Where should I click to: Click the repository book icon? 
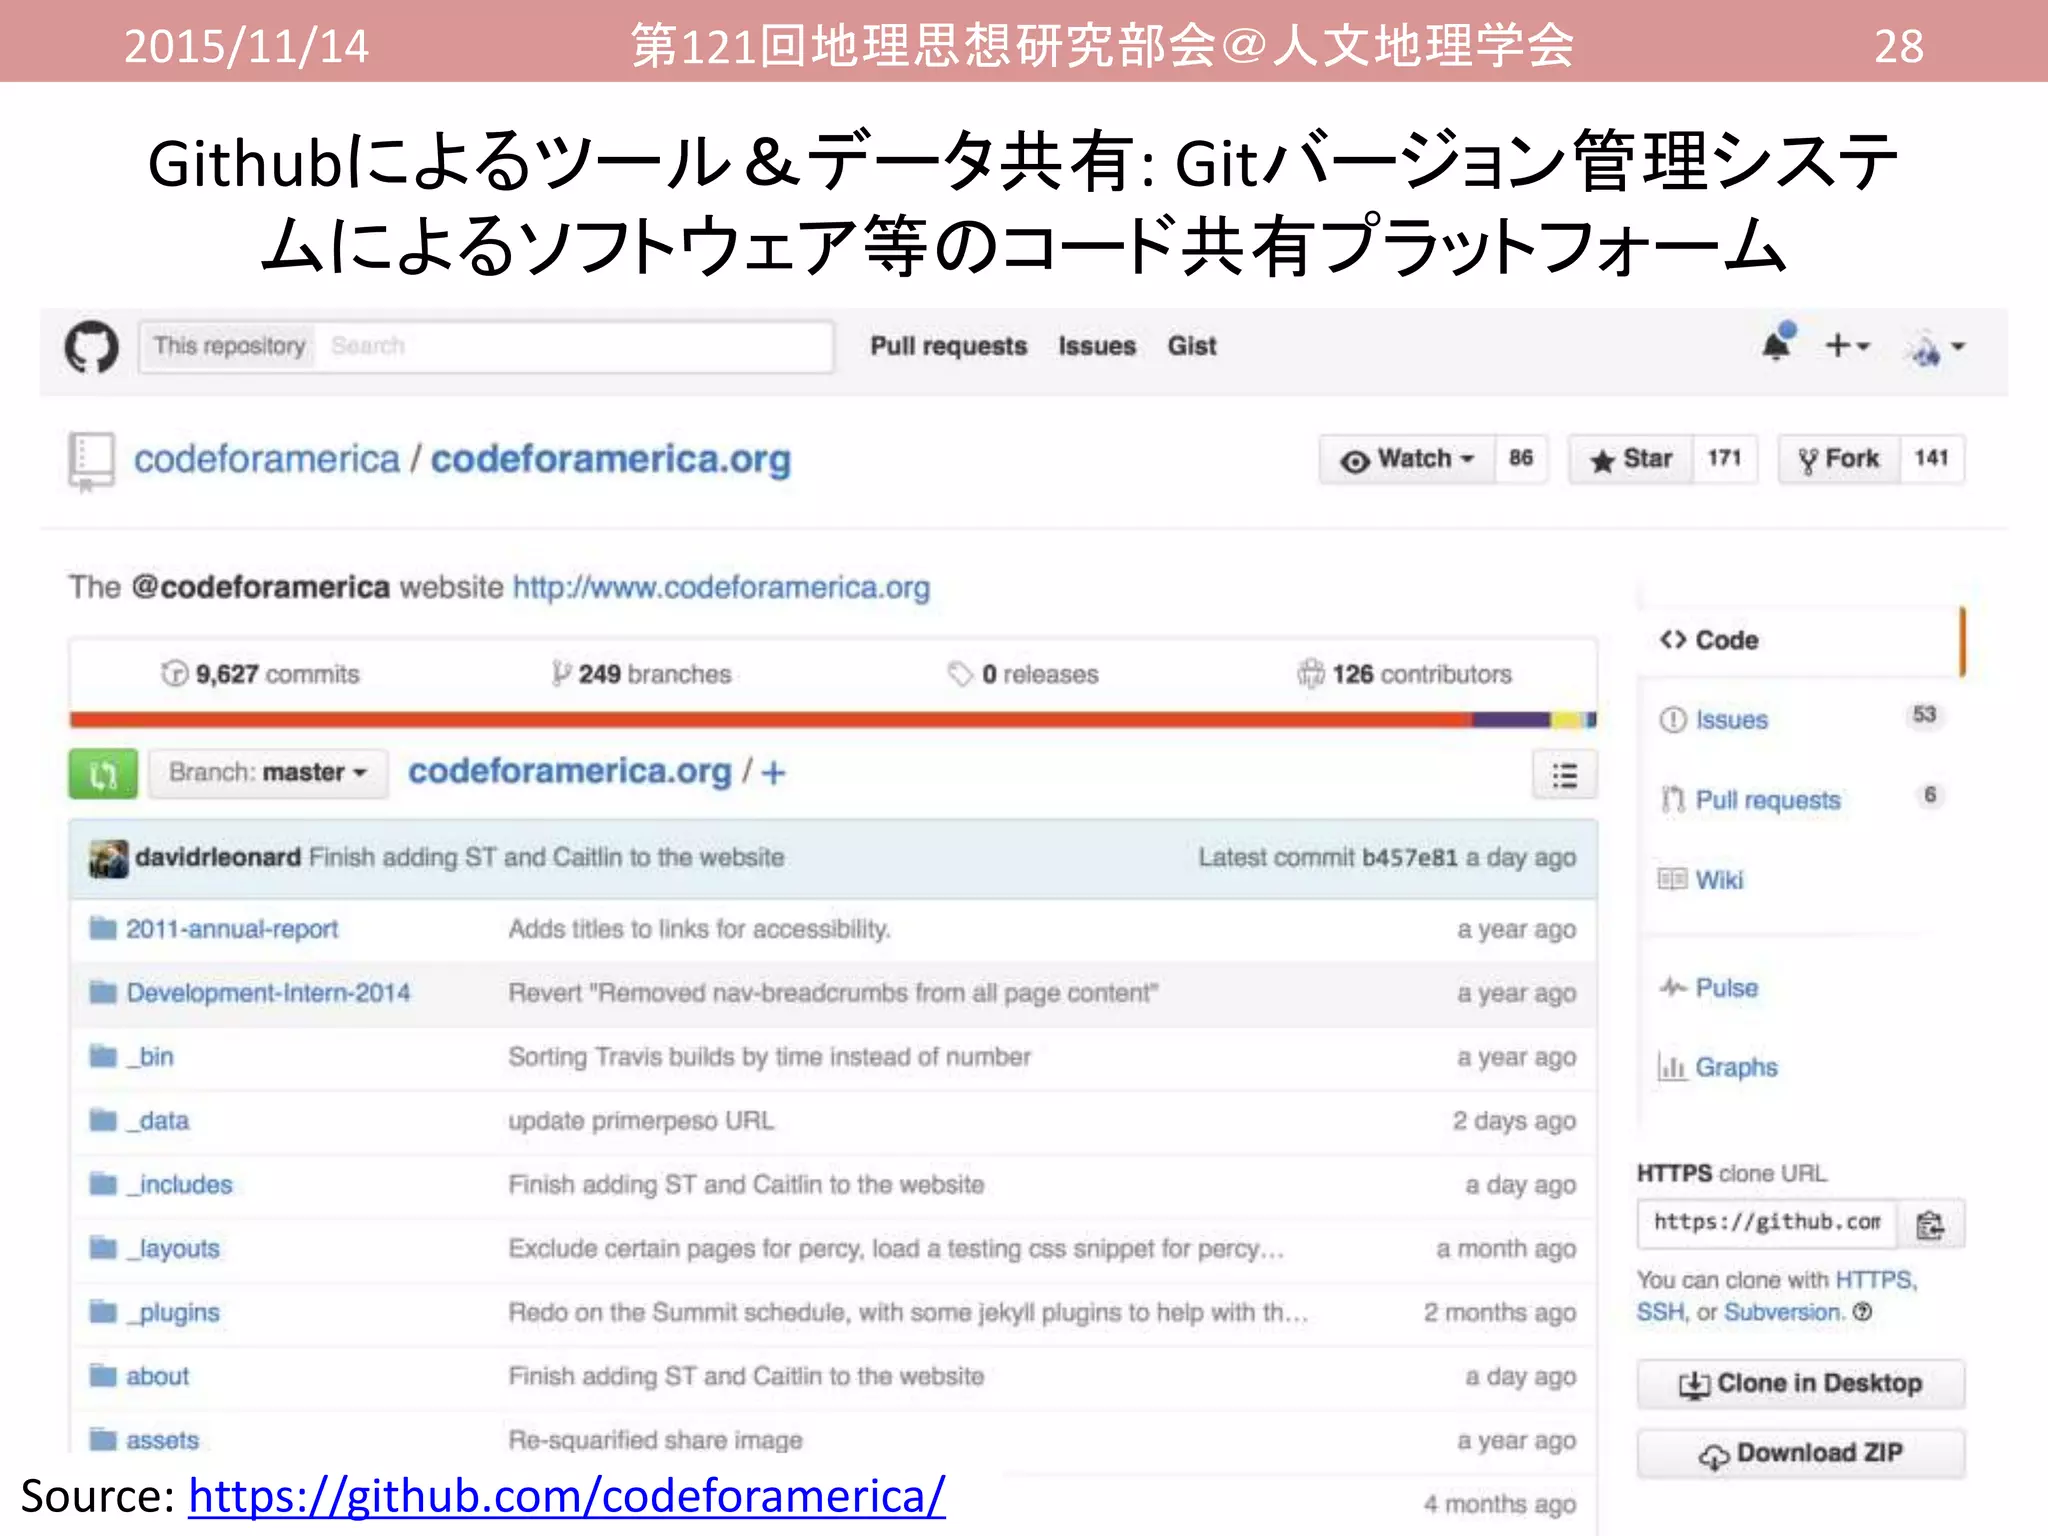(90, 461)
